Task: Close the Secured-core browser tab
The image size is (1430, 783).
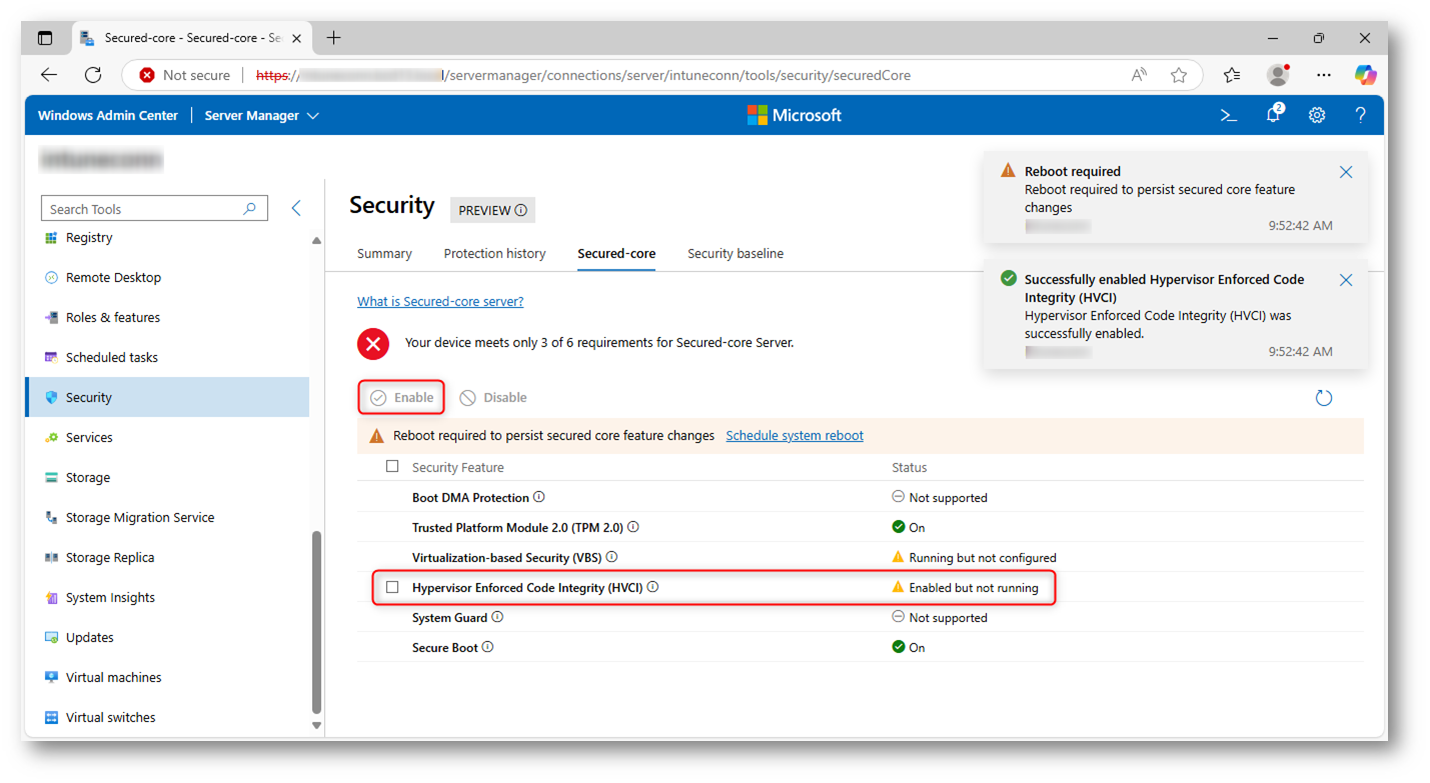Action: [297, 38]
